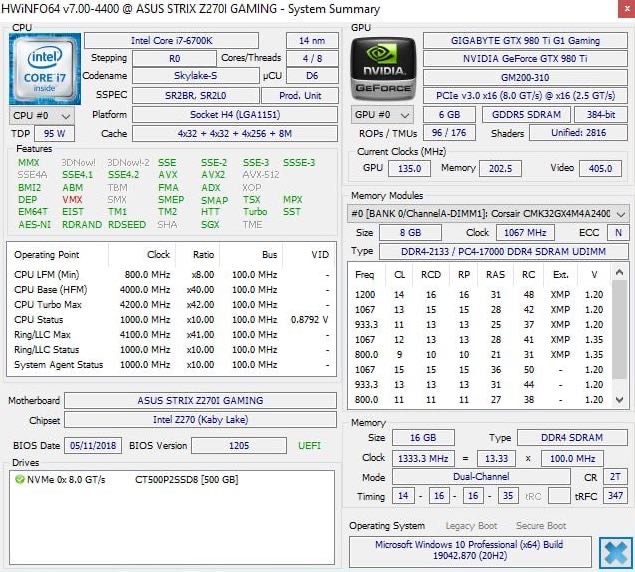
Task: Click the CR 2T field
Action: 616,477
